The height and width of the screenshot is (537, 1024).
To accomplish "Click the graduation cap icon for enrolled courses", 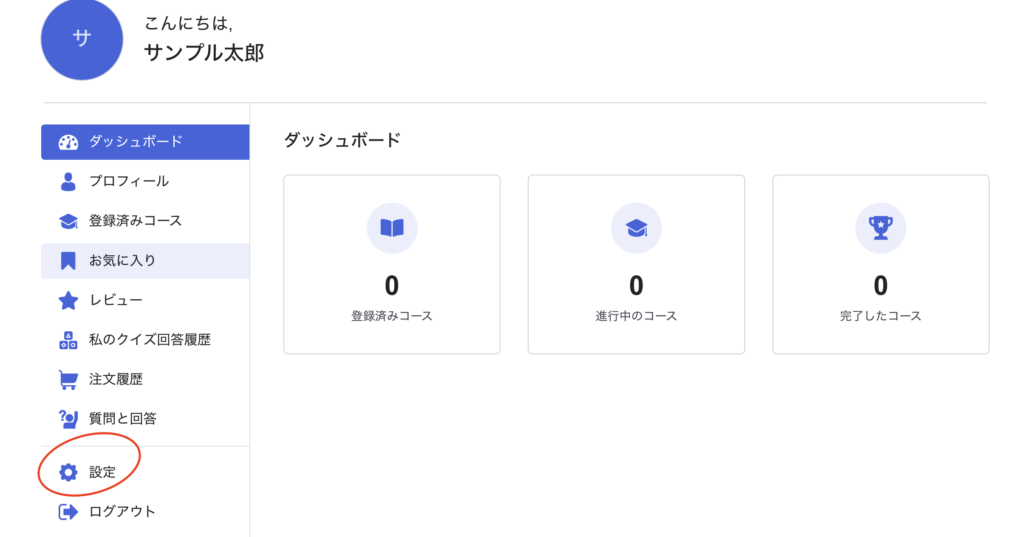I will pos(68,221).
